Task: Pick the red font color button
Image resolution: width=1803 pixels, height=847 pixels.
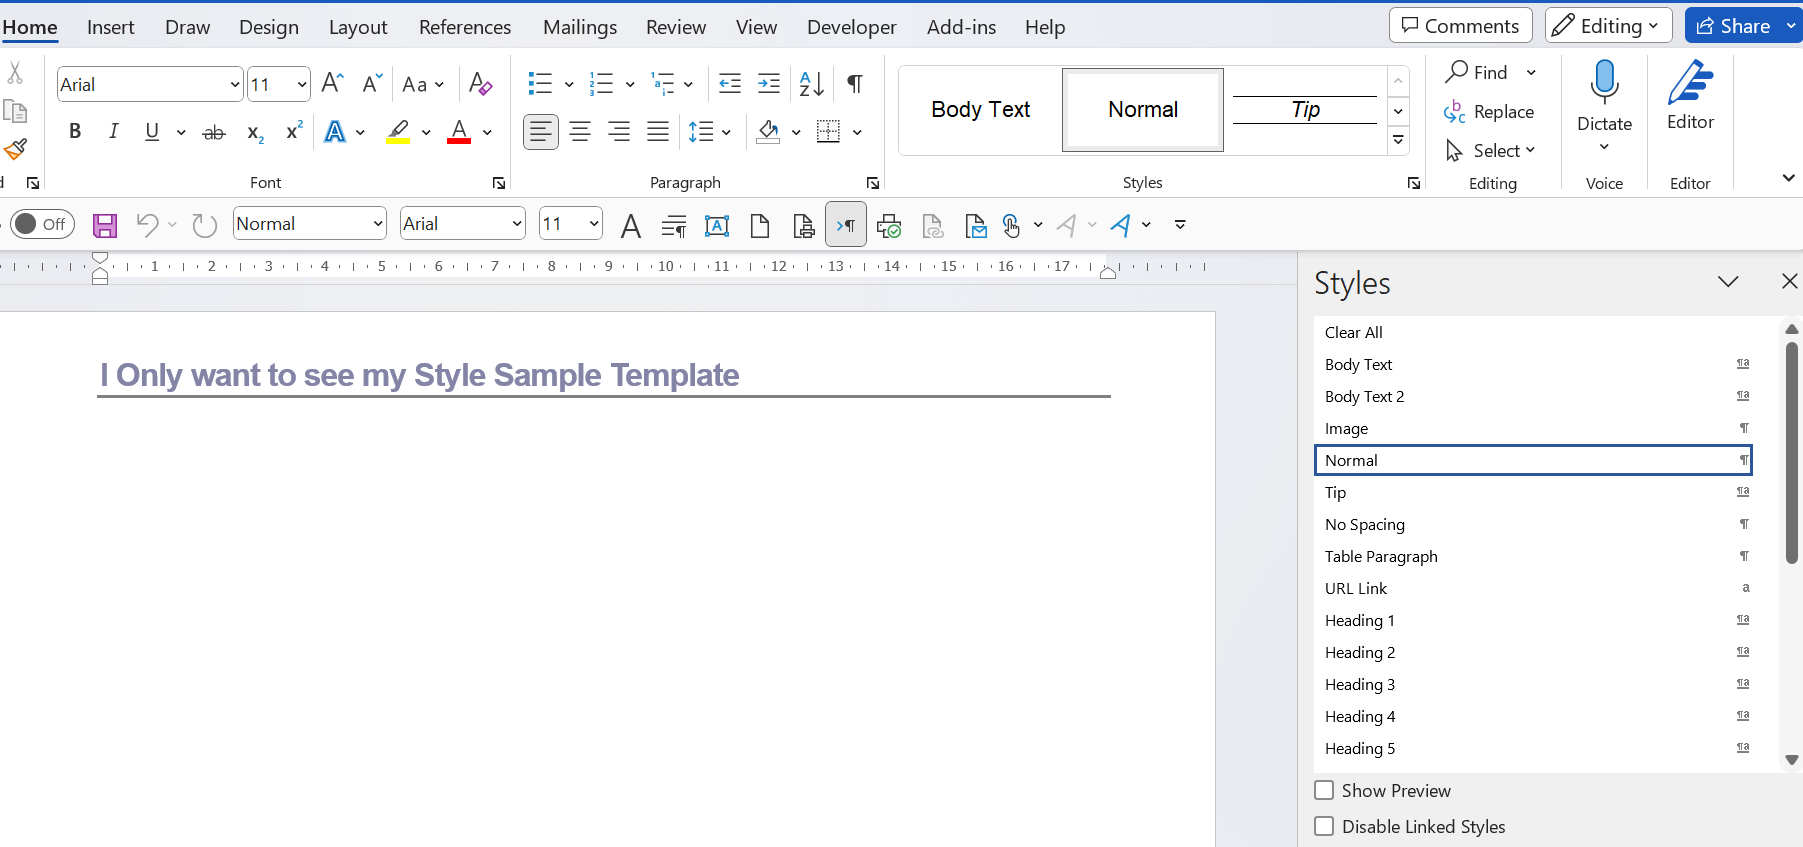Action: coord(459,131)
